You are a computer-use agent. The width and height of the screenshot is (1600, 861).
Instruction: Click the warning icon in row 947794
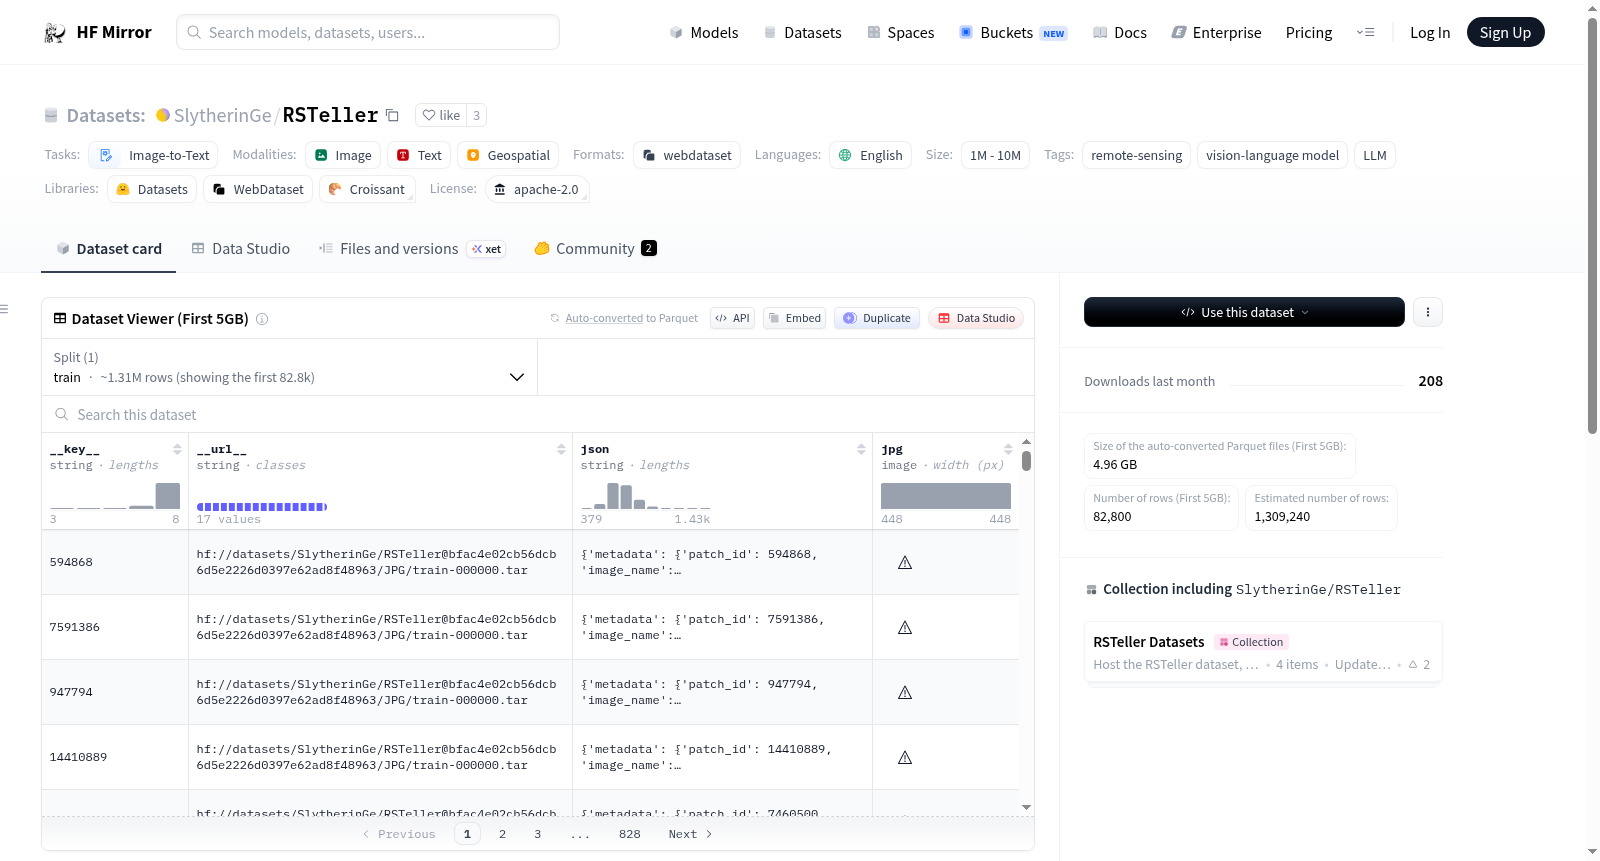(x=905, y=693)
